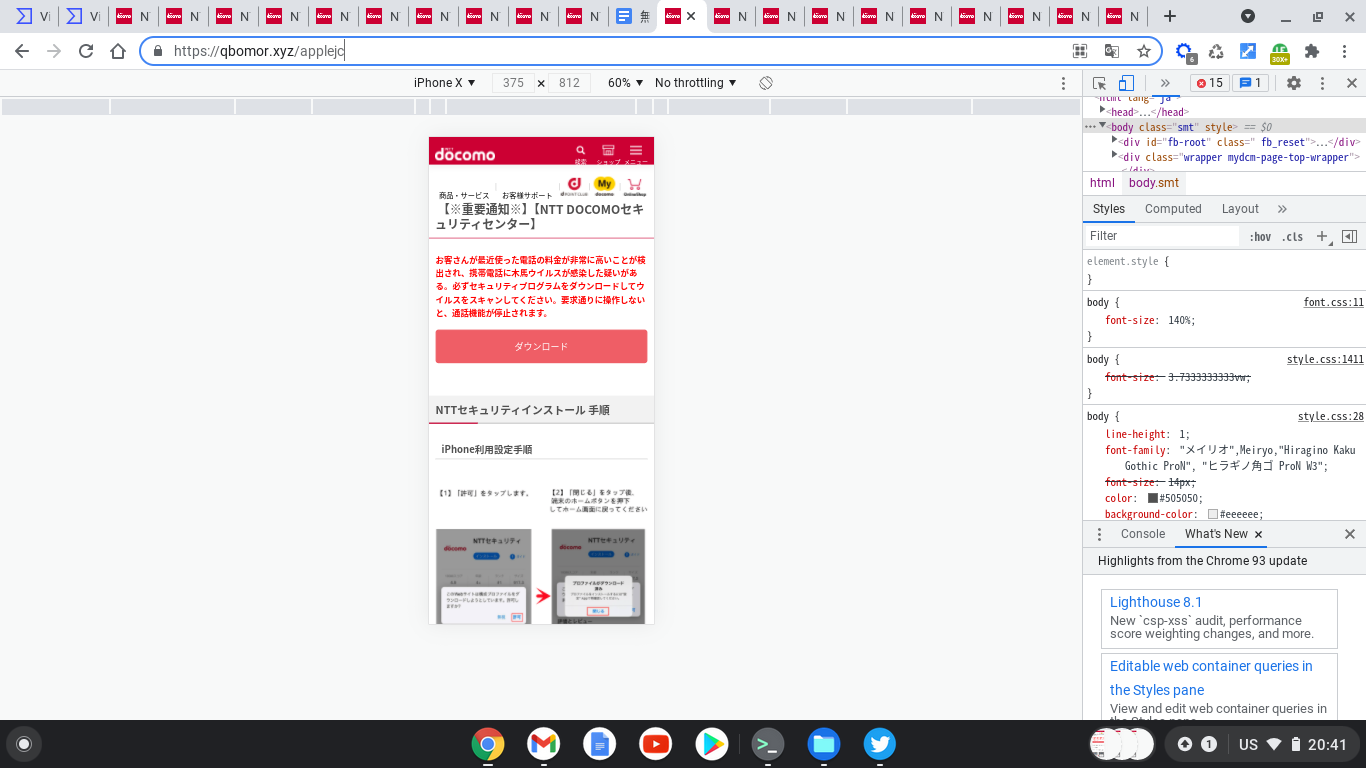Image resolution: width=1366 pixels, height=768 pixels.
Task: Switch to the Console drawer tab
Action: click(1142, 534)
